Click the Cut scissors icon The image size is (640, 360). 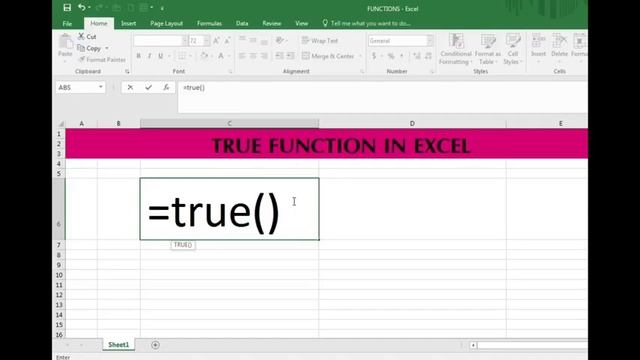click(x=81, y=36)
